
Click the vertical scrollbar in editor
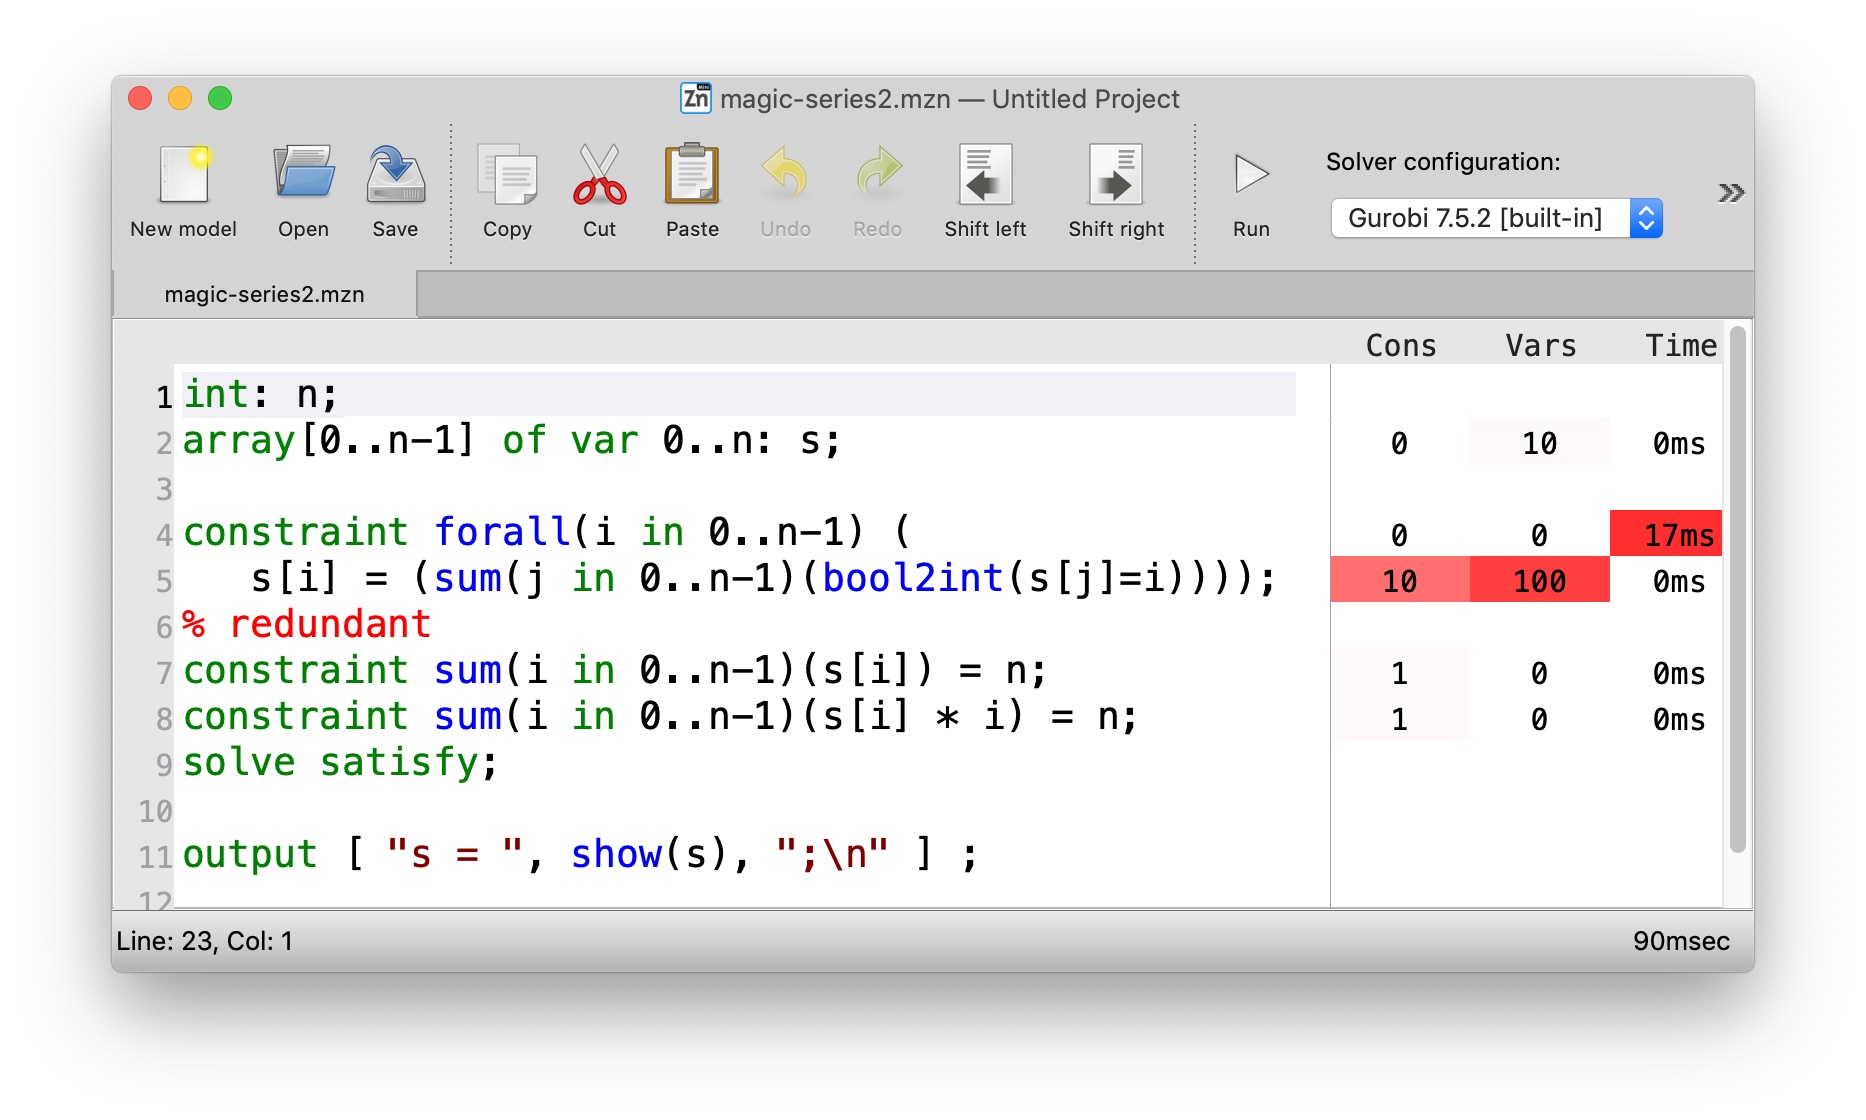[1738, 590]
